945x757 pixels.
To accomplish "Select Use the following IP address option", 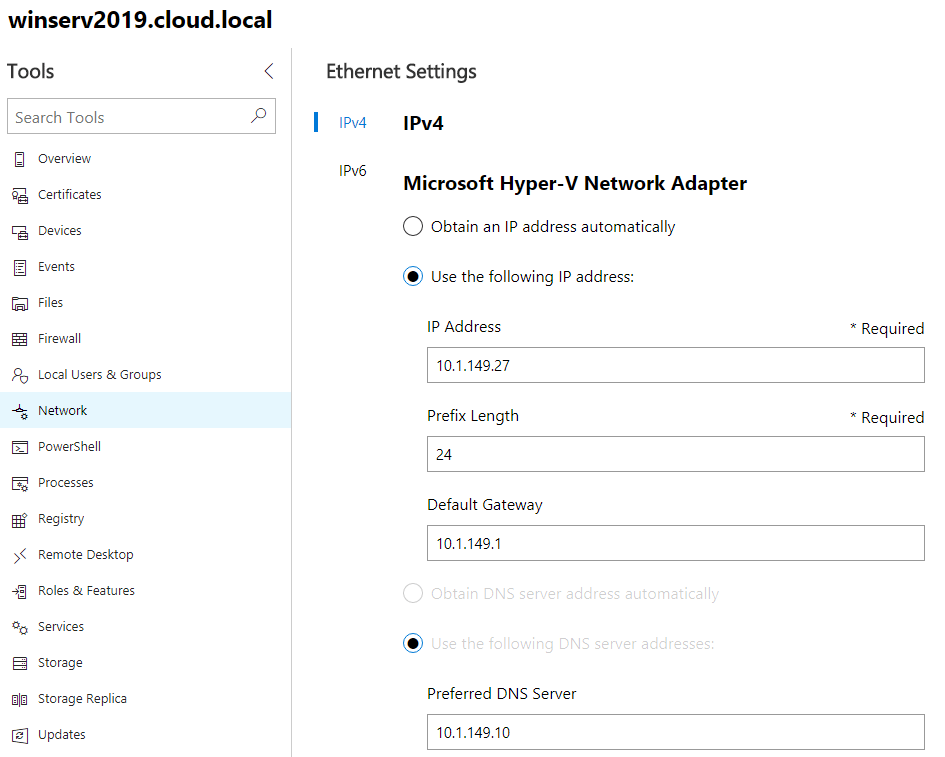I will pyautogui.click(x=413, y=277).
